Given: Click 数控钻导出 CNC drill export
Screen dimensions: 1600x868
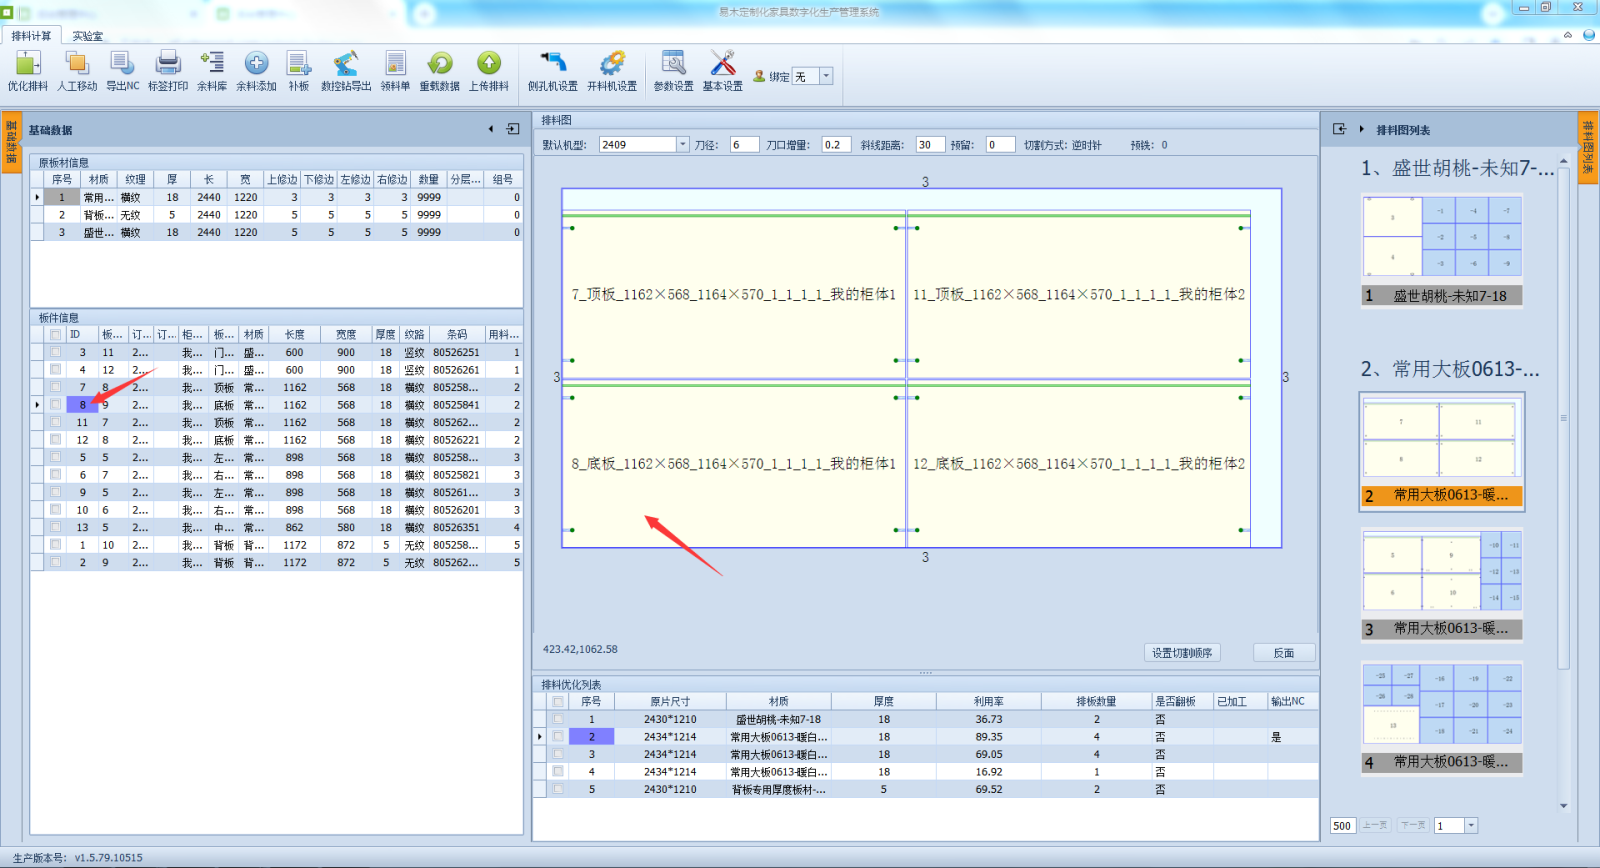Looking at the screenshot, I should pyautogui.click(x=346, y=71).
